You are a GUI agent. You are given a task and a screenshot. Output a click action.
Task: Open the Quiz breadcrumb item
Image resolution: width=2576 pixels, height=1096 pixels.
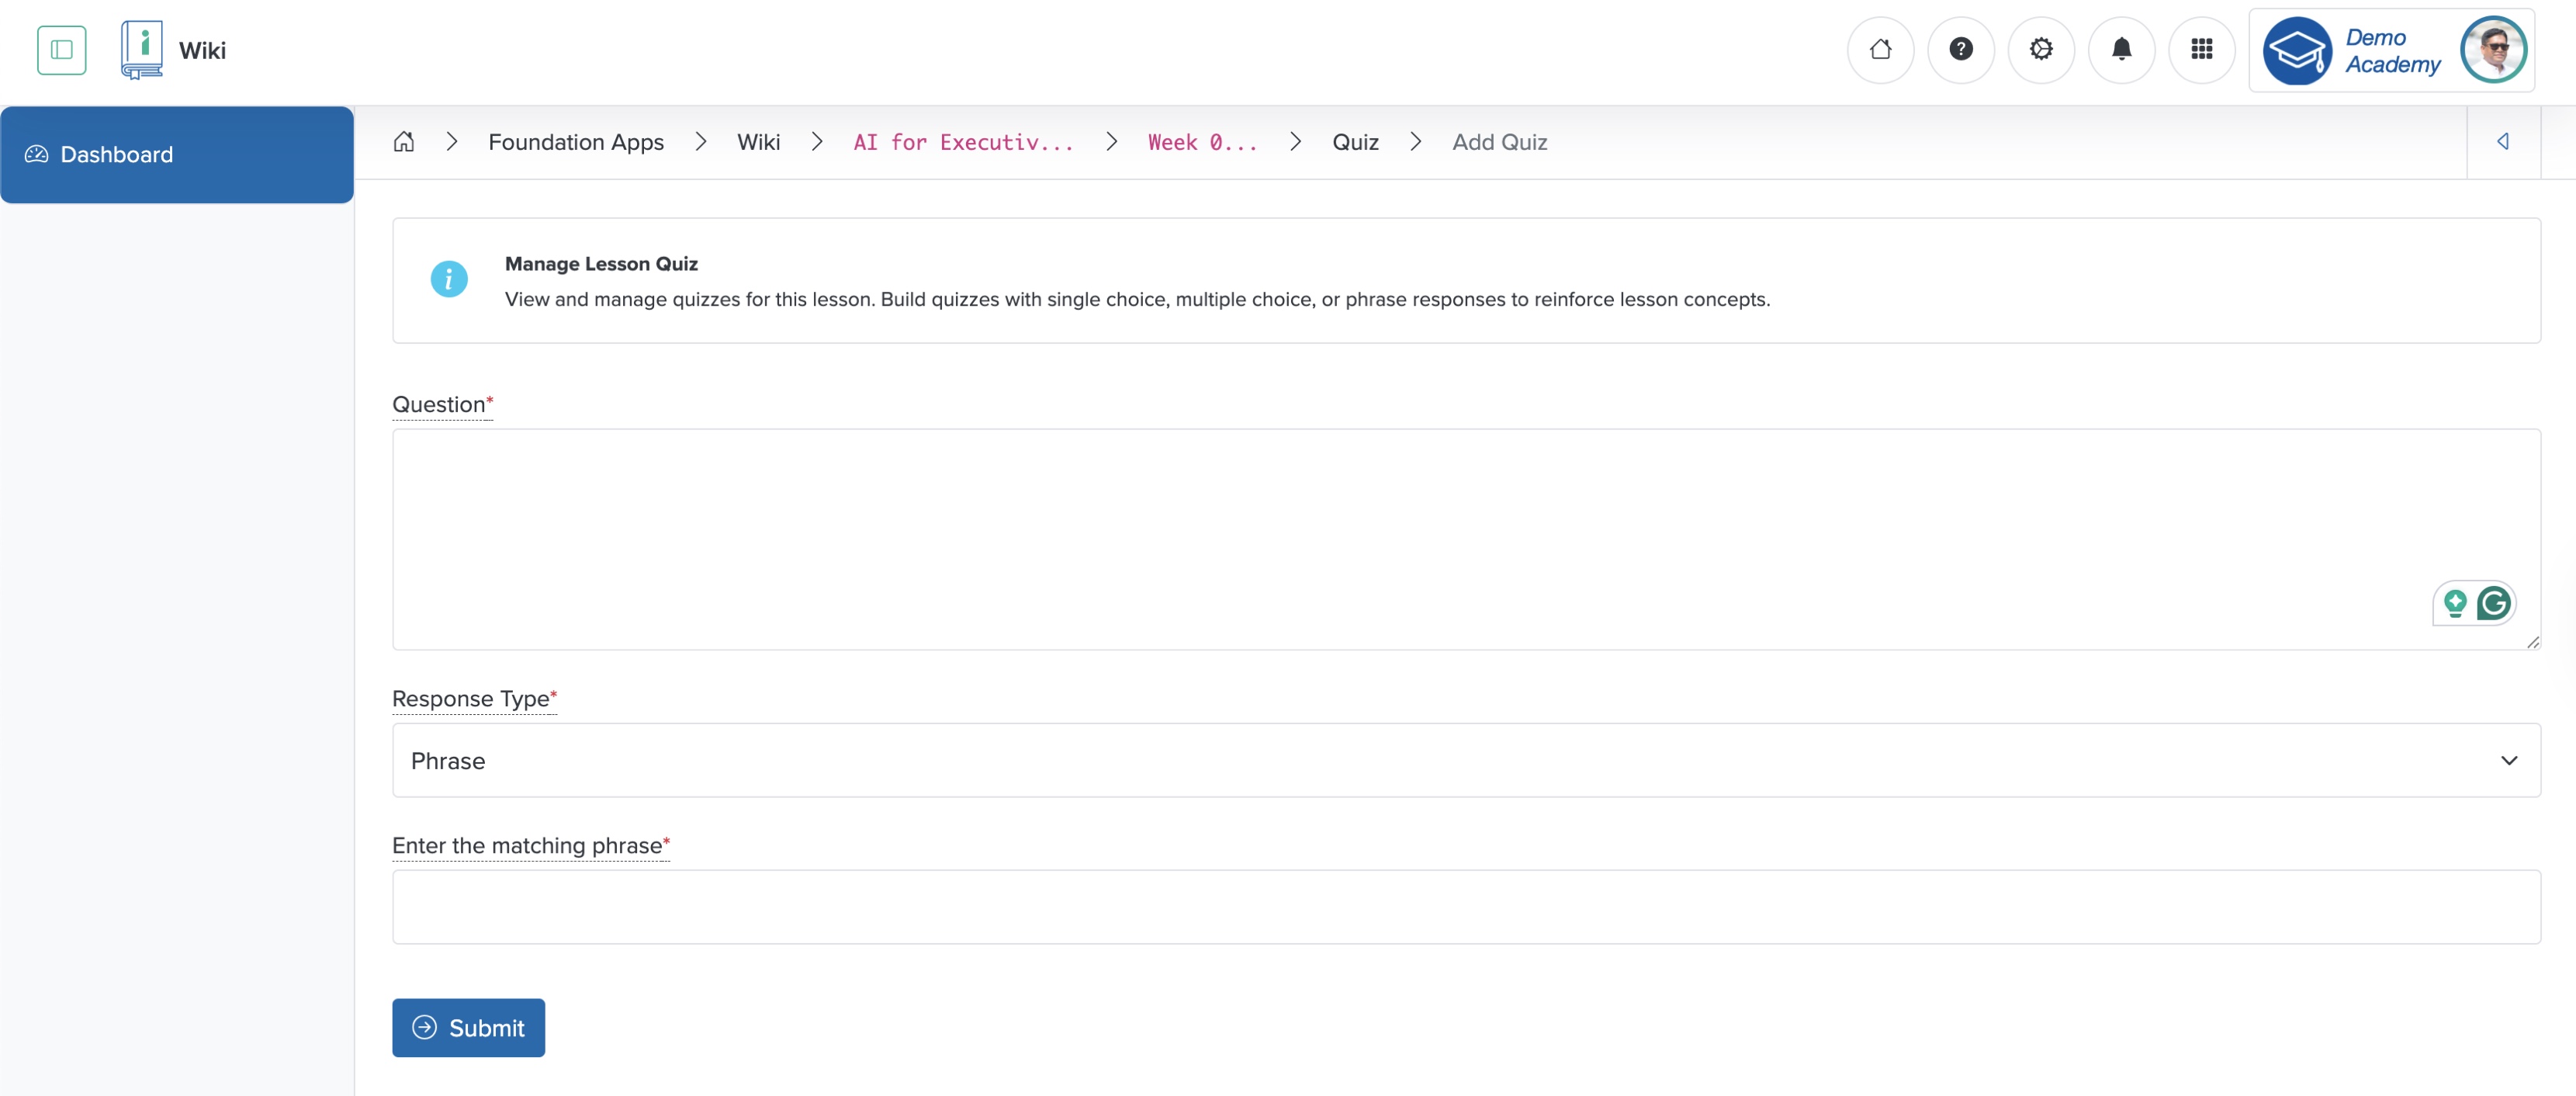(1355, 142)
